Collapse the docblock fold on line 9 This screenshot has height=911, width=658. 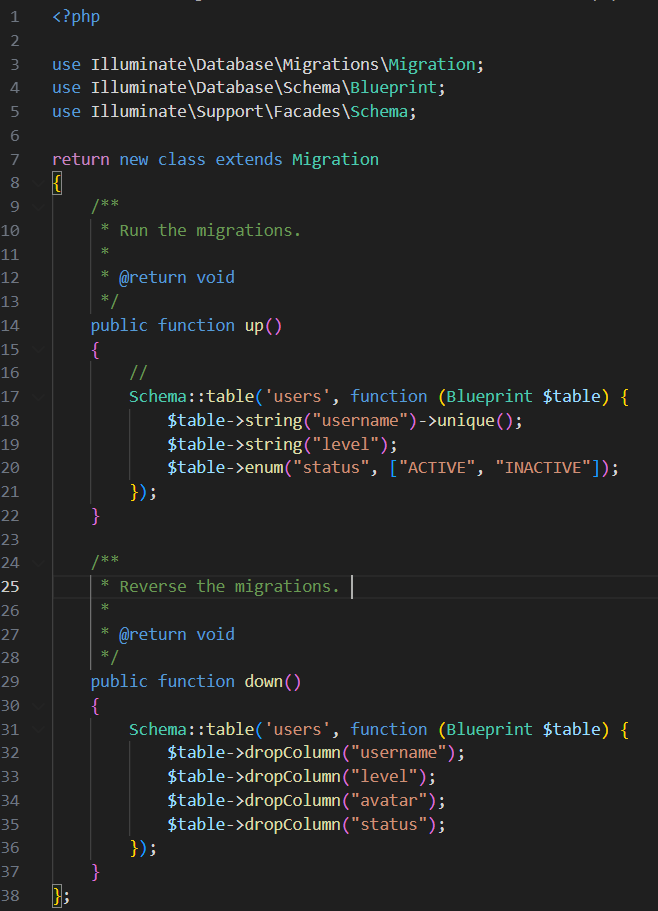point(39,207)
